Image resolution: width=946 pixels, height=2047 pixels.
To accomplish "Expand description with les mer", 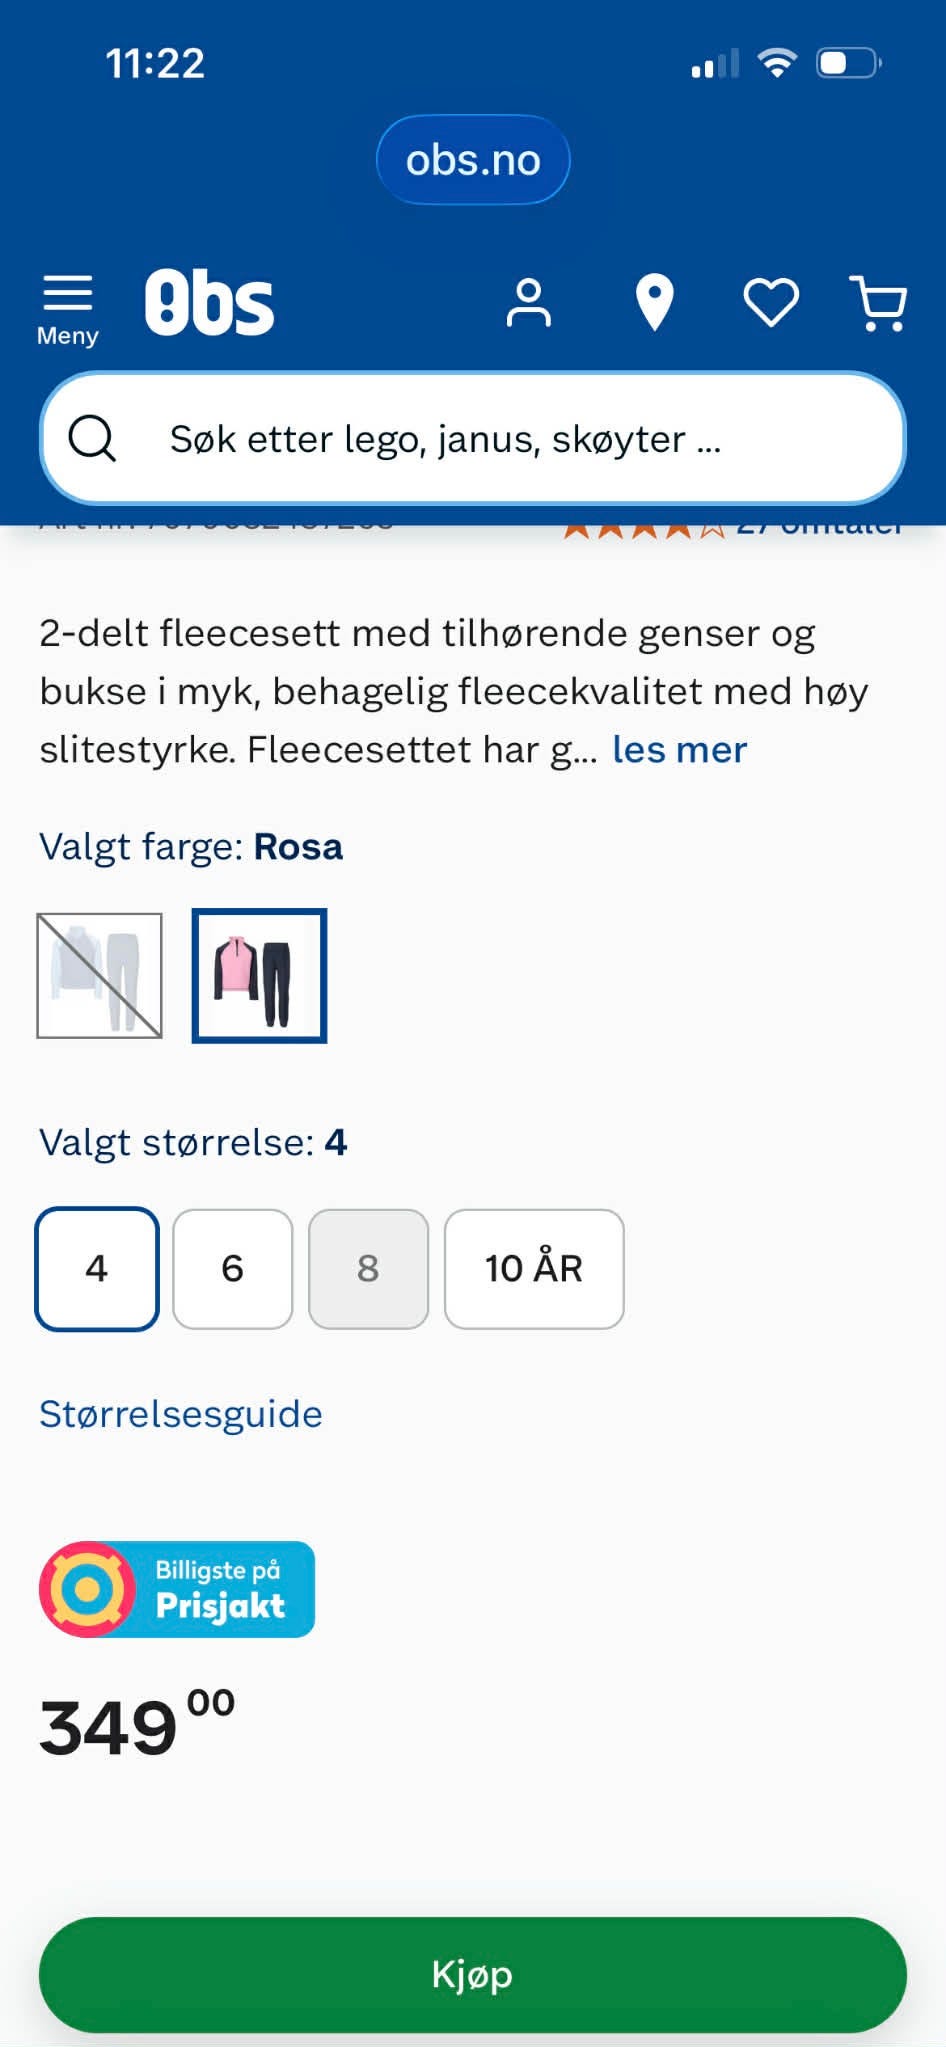I will coord(679,749).
